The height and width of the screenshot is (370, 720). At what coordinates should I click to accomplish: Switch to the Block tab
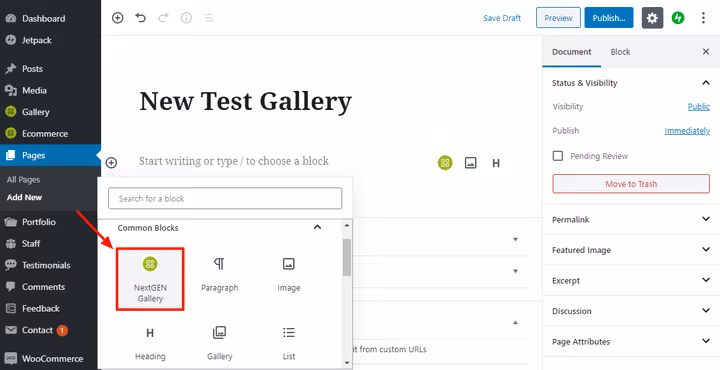(x=620, y=52)
